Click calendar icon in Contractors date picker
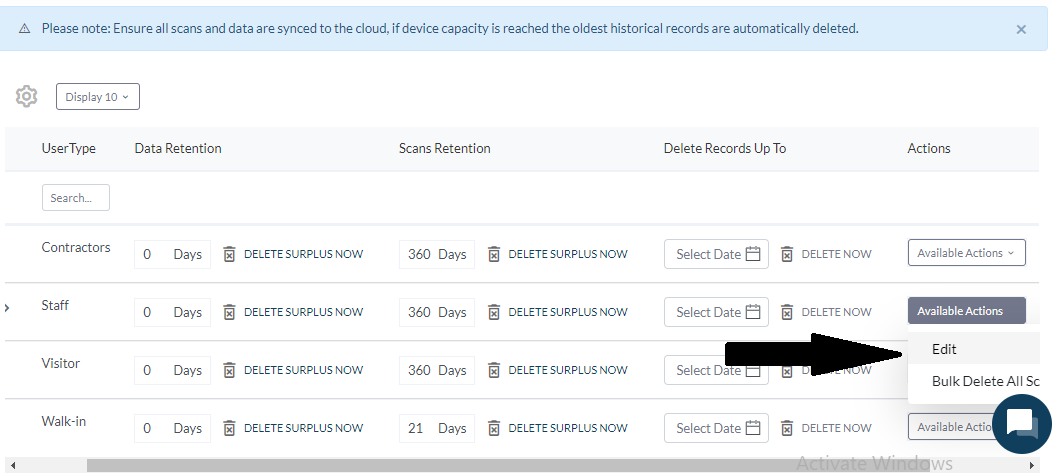1053x473 pixels. [753, 254]
